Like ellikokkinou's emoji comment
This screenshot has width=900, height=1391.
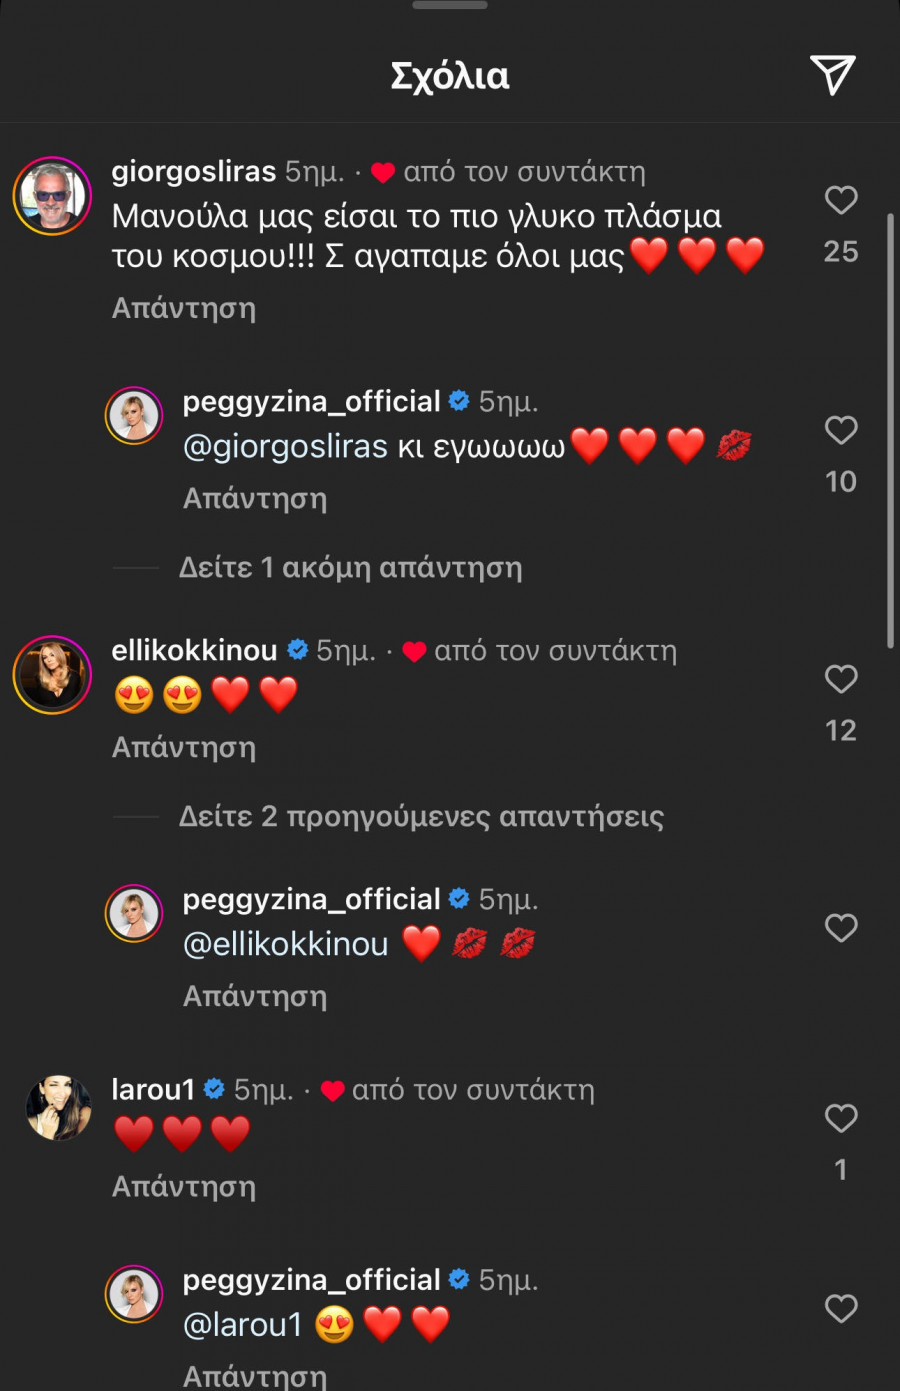click(x=841, y=679)
